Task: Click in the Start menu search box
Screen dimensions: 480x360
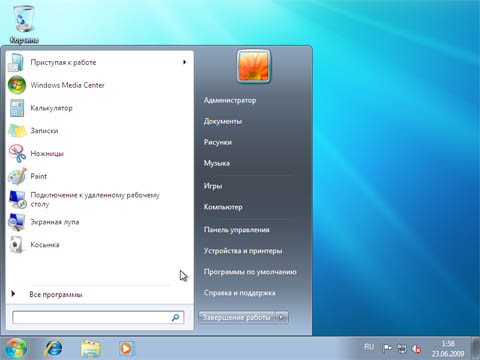Action: click(x=98, y=317)
